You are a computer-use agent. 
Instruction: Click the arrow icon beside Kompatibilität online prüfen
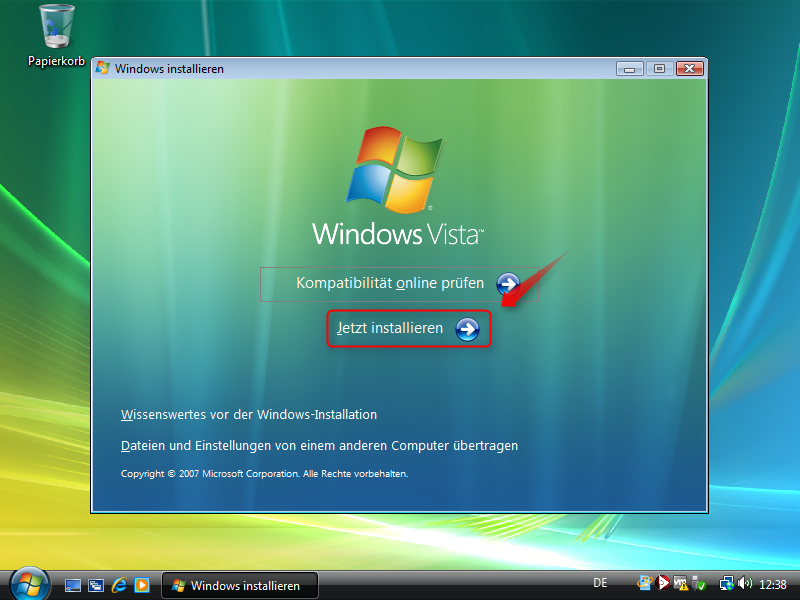[508, 284]
